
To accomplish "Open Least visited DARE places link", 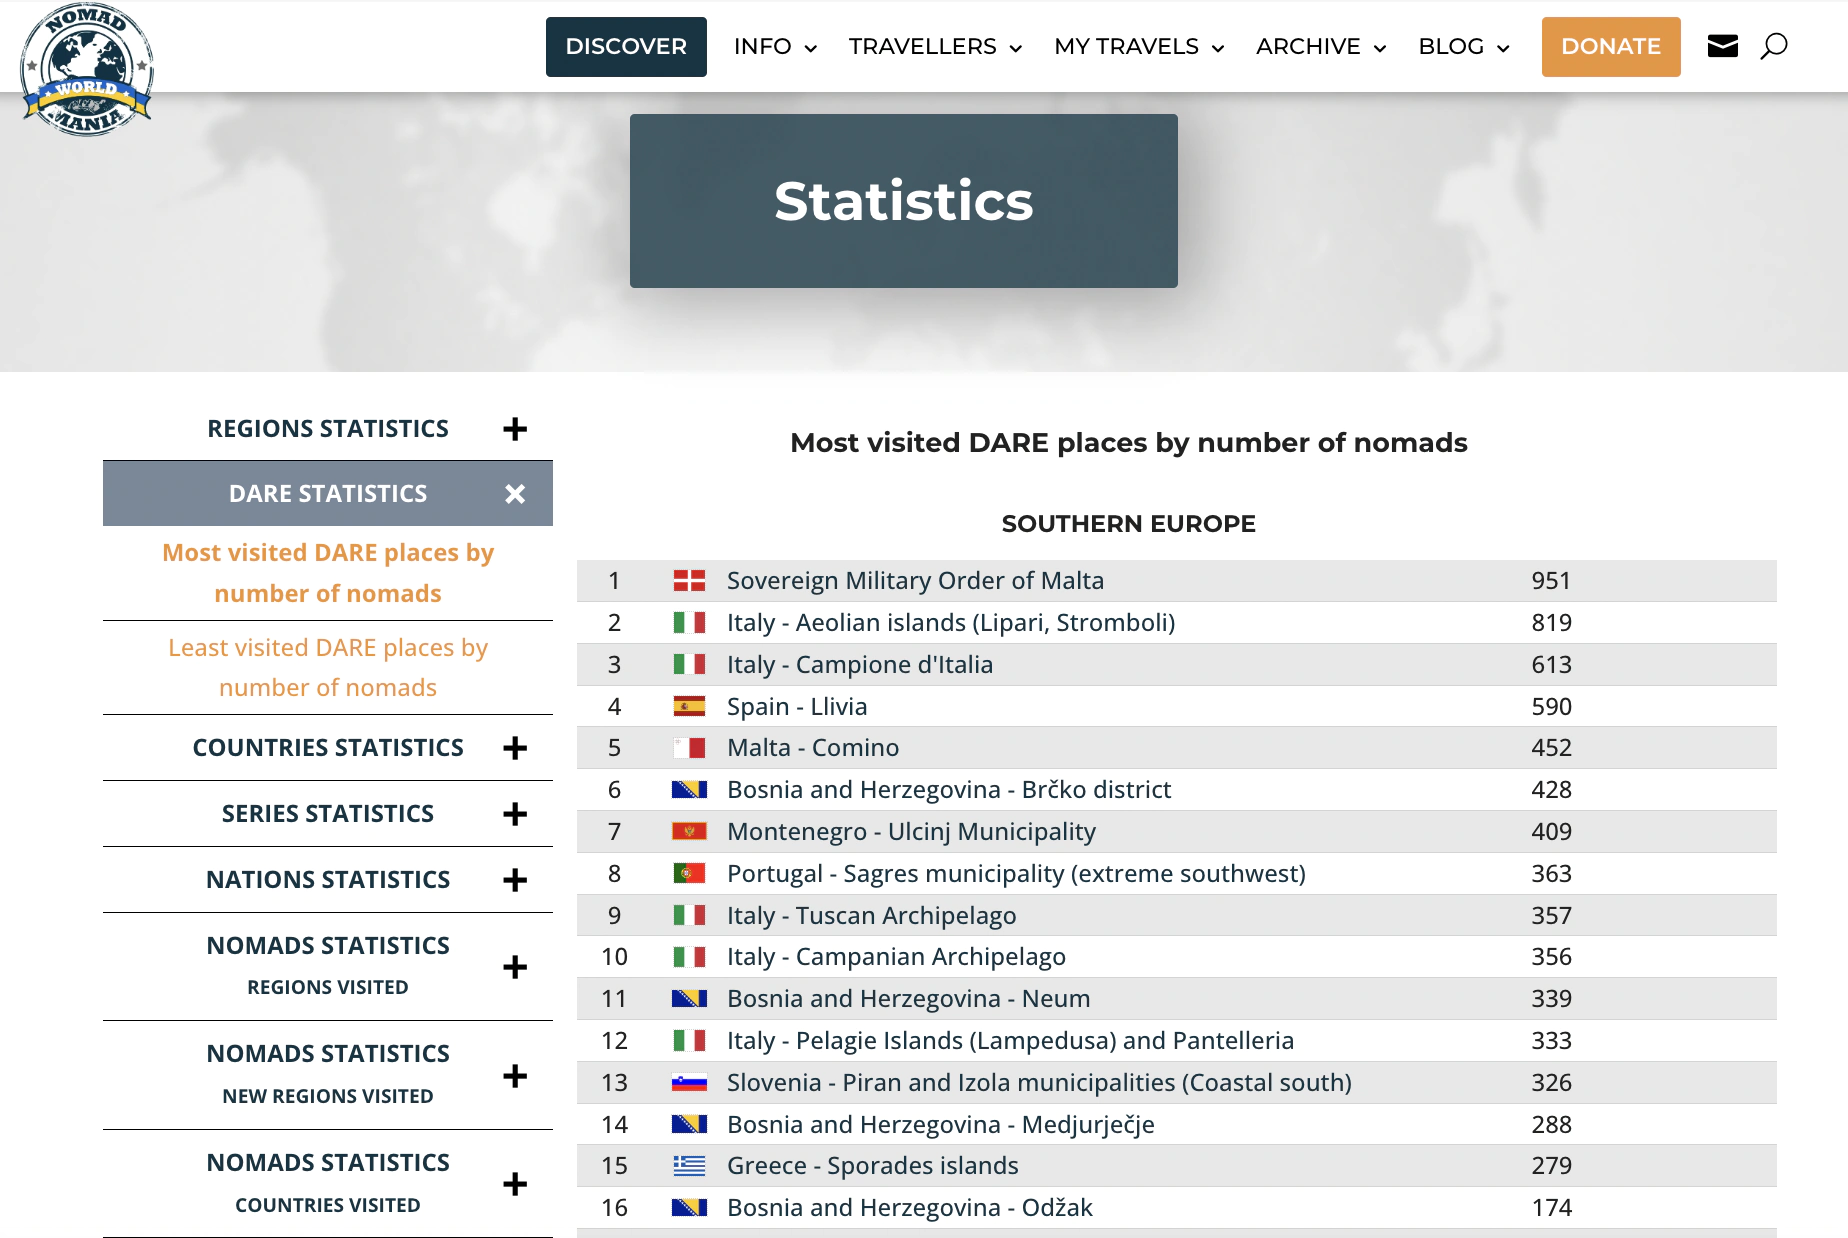I will 328,667.
